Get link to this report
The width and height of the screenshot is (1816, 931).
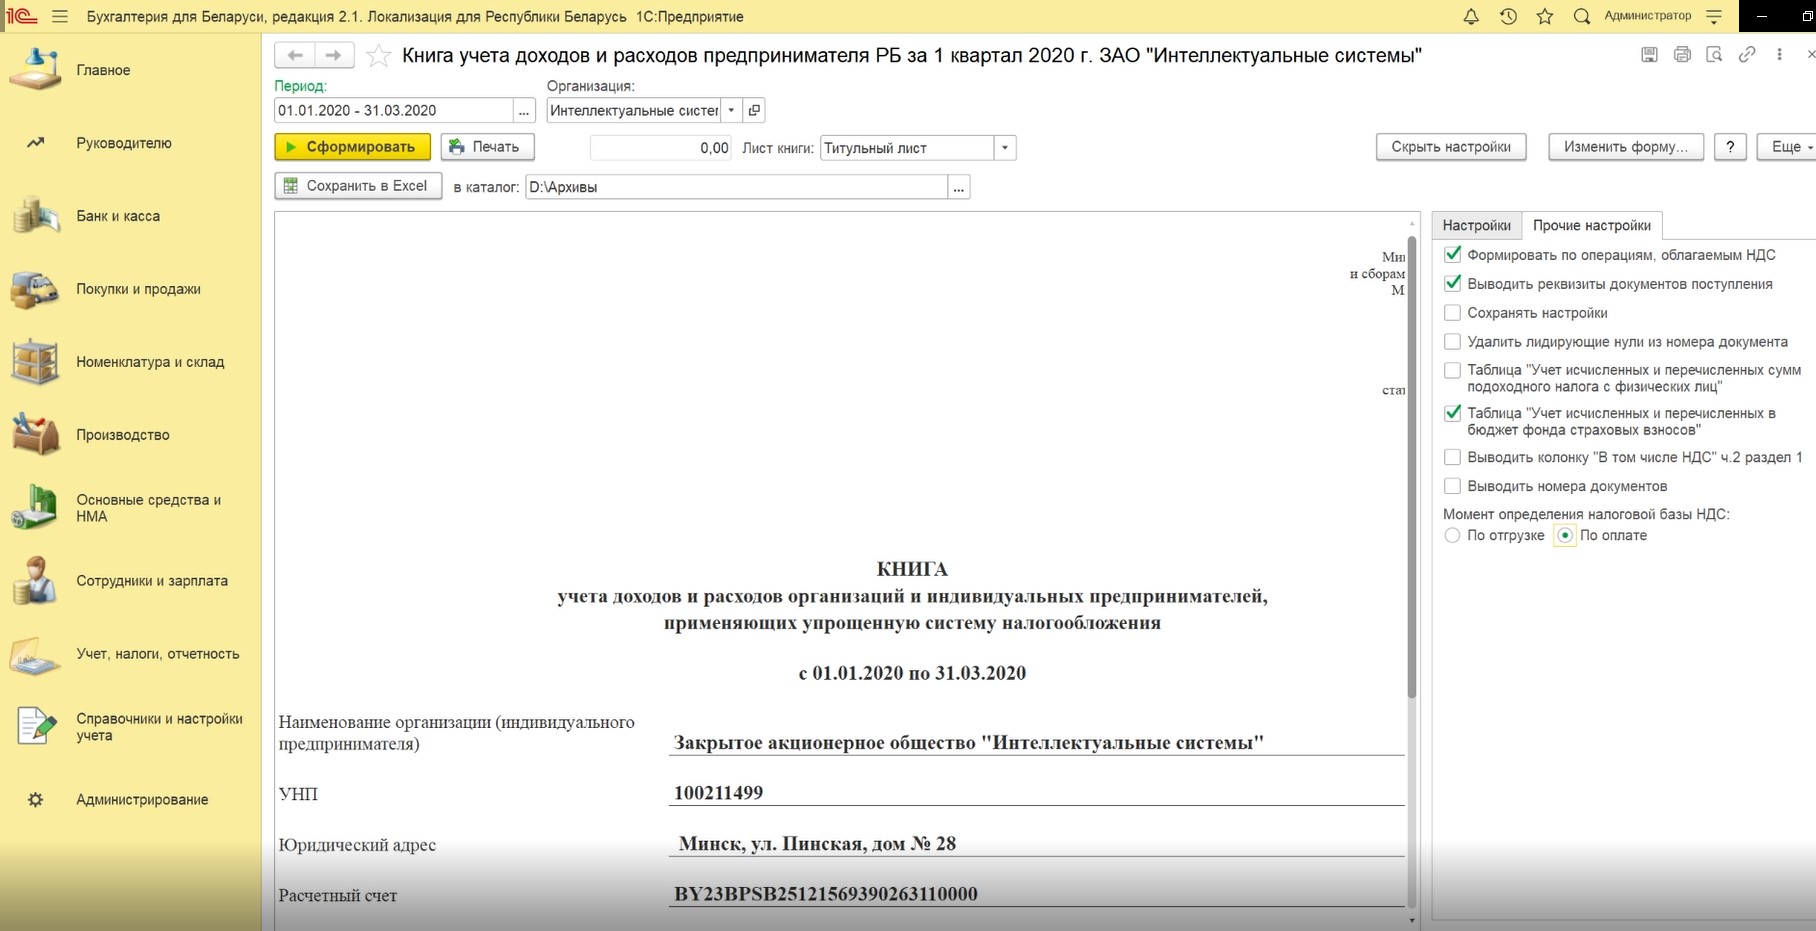pos(1747,55)
